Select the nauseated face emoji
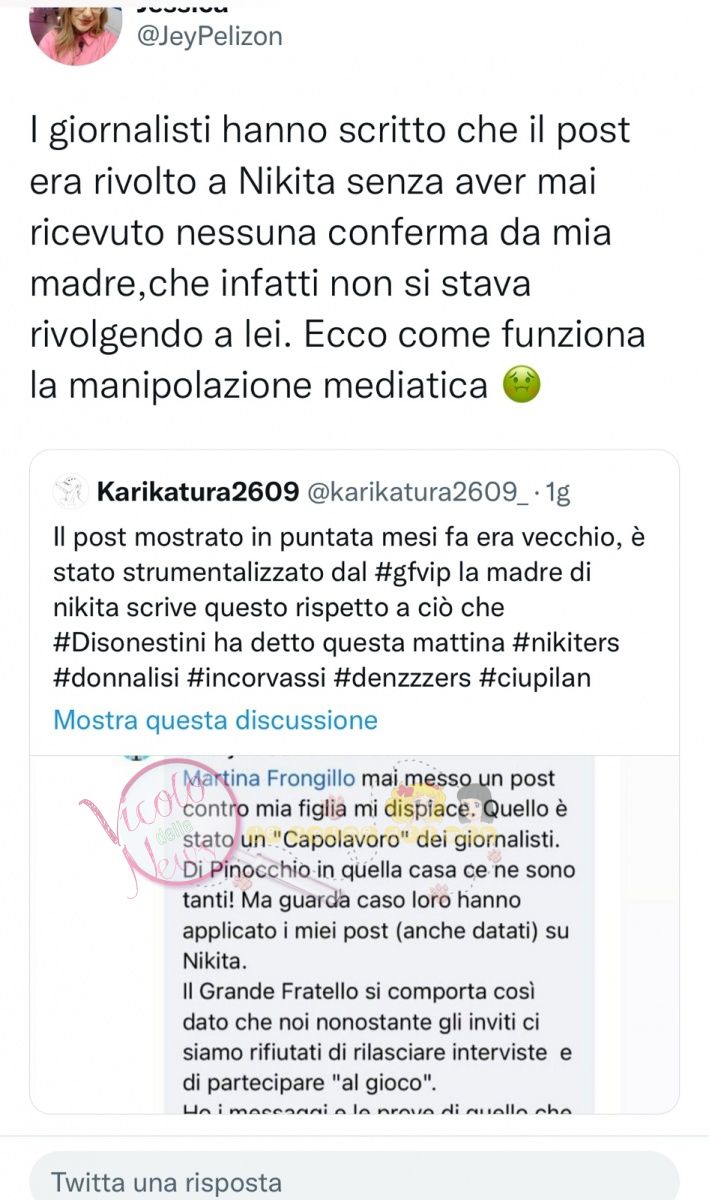 click(x=519, y=384)
